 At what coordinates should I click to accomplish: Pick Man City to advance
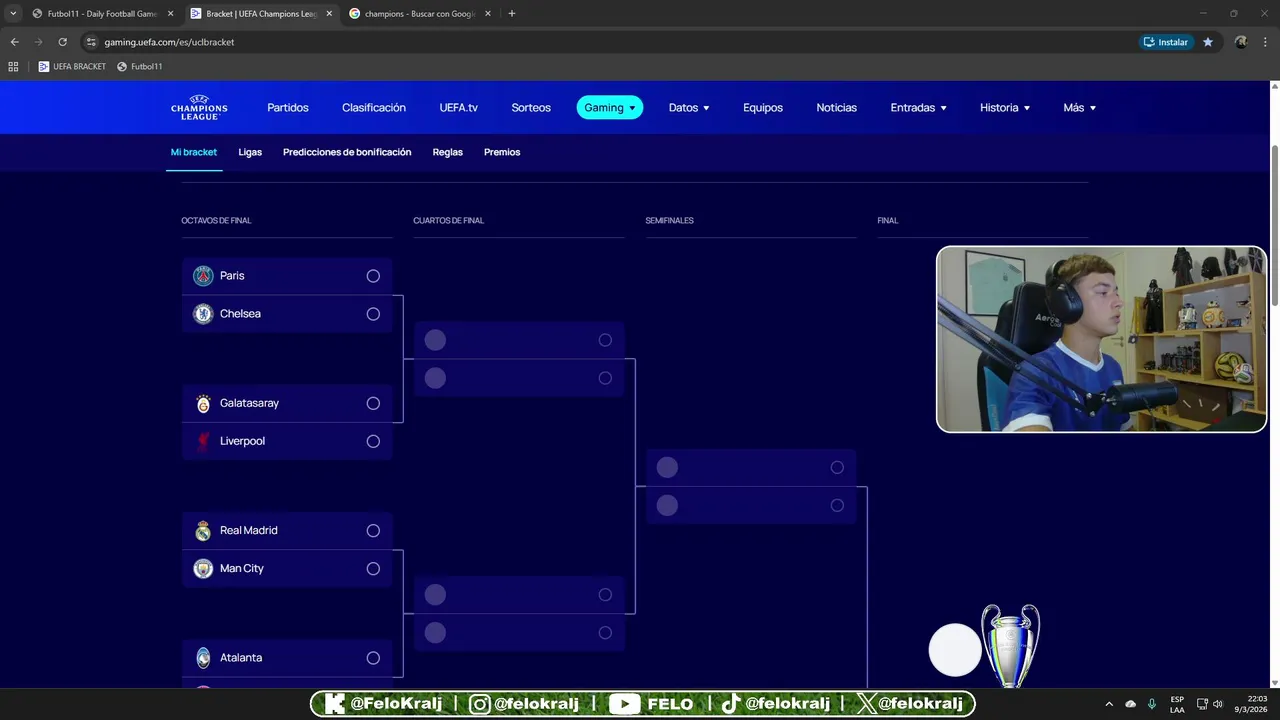373,569
